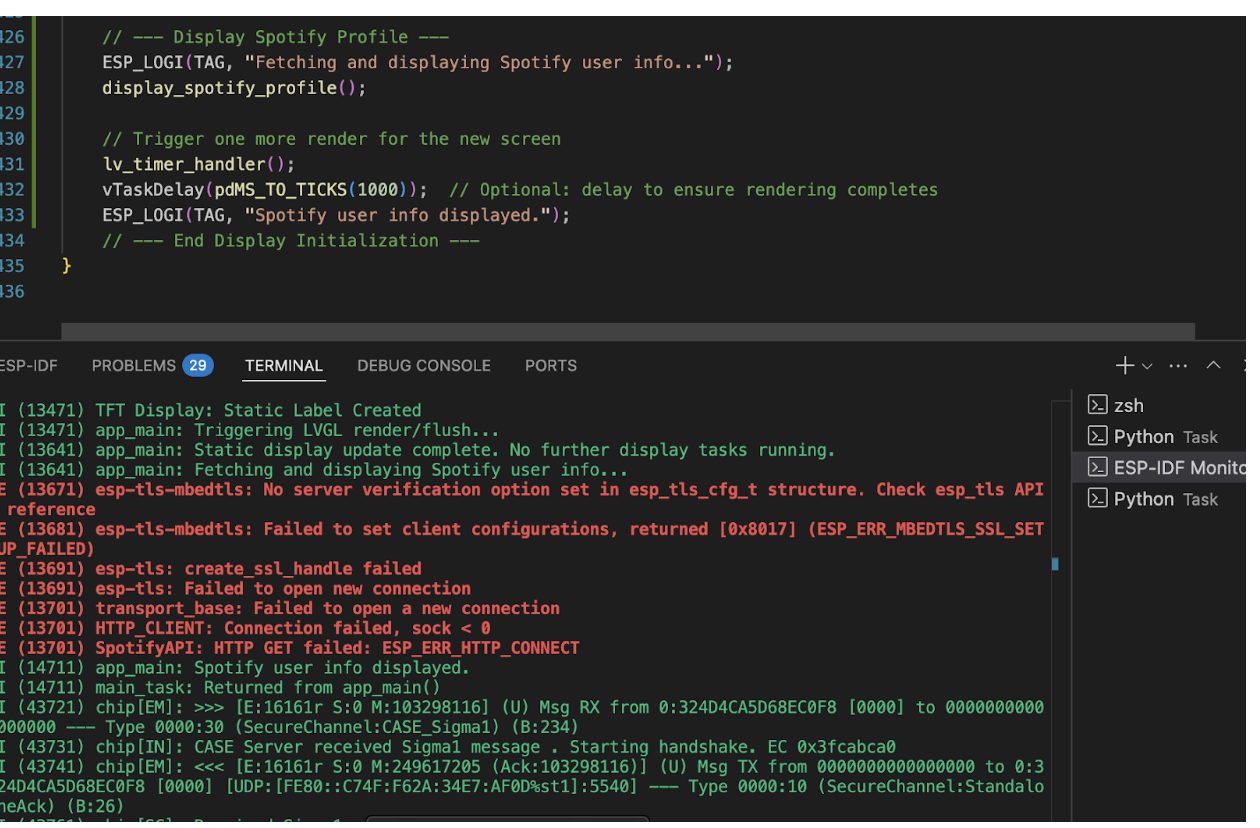Click the terminal icon next to zsh
Screen dimensions: 1260x828
point(1097,405)
